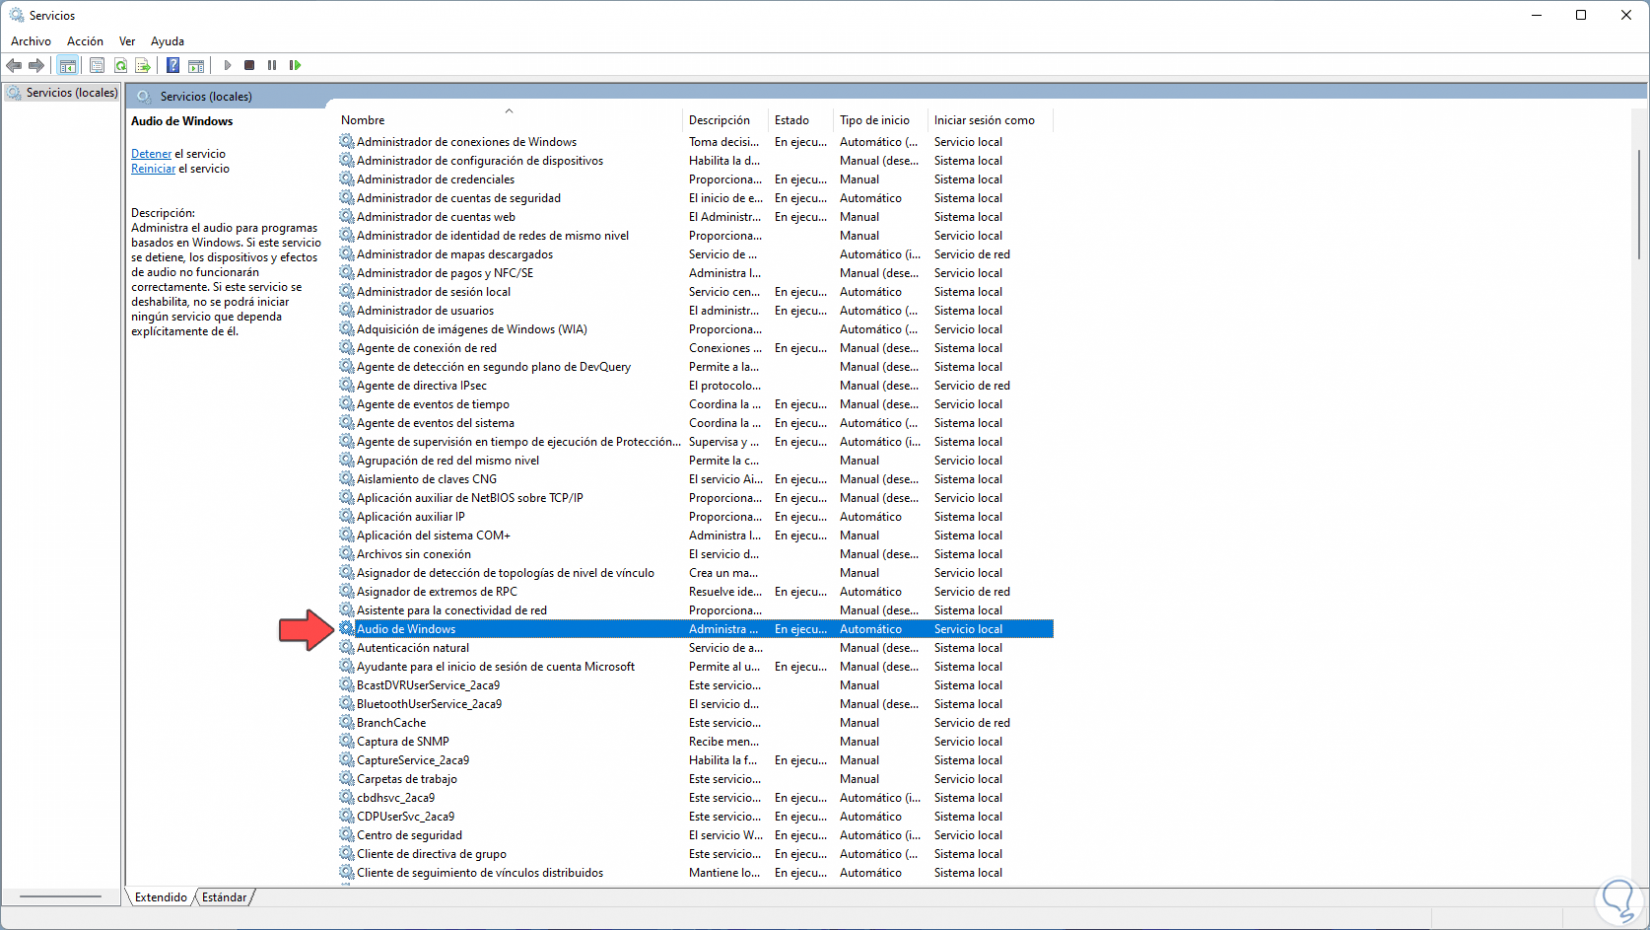Click the Servicios app icon in title bar
Image resolution: width=1650 pixels, height=930 pixels.
[17, 15]
